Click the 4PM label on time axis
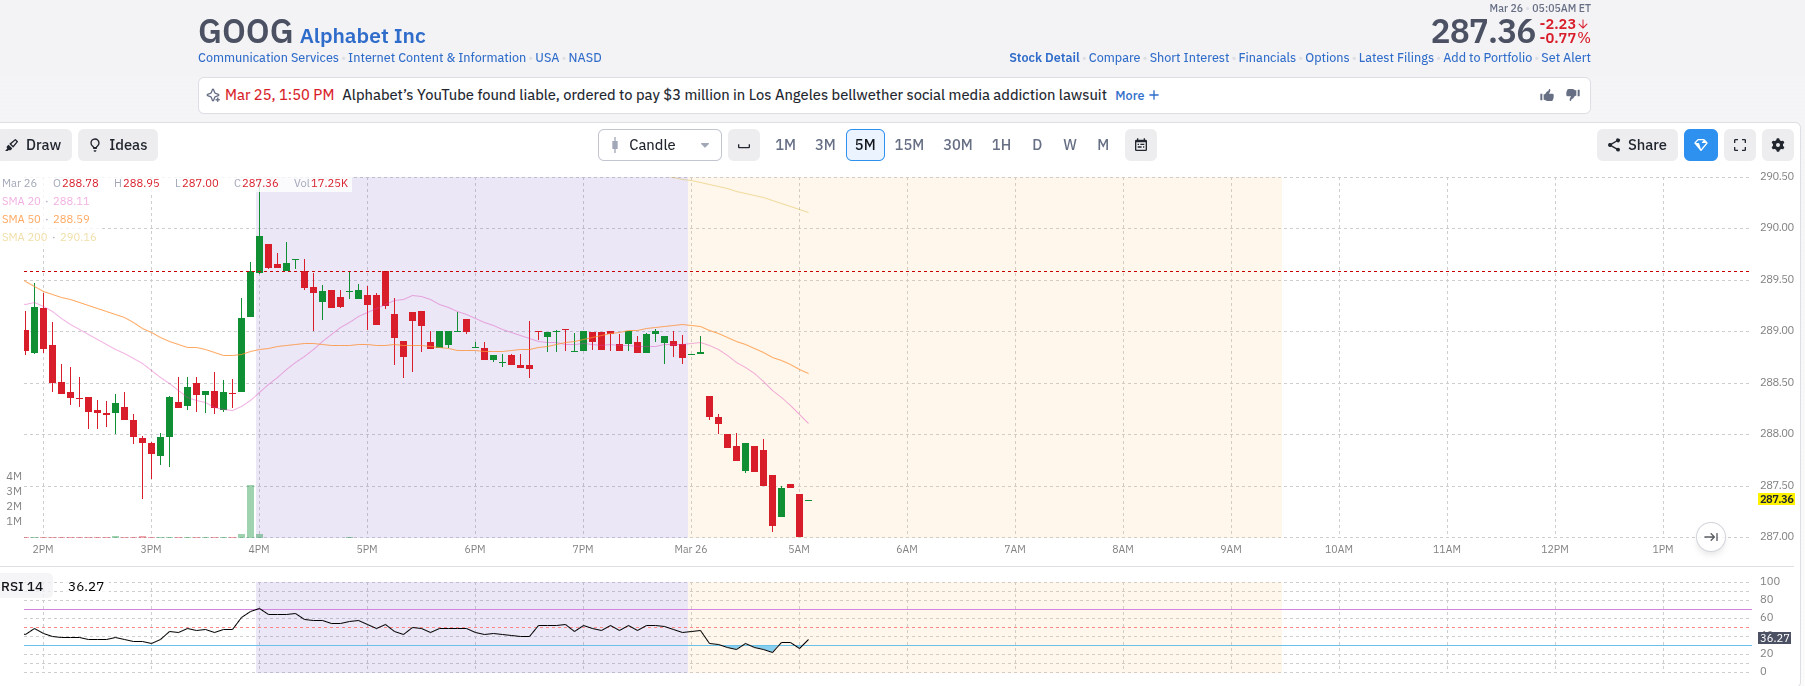This screenshot has height=686, width=1805. [x=259, y=549]
